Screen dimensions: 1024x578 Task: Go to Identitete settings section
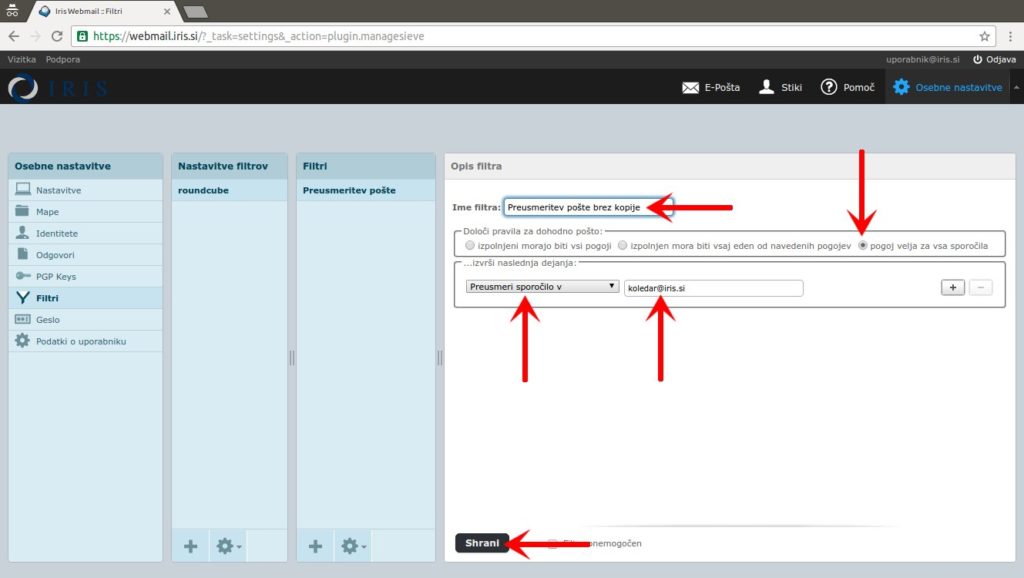56,233
